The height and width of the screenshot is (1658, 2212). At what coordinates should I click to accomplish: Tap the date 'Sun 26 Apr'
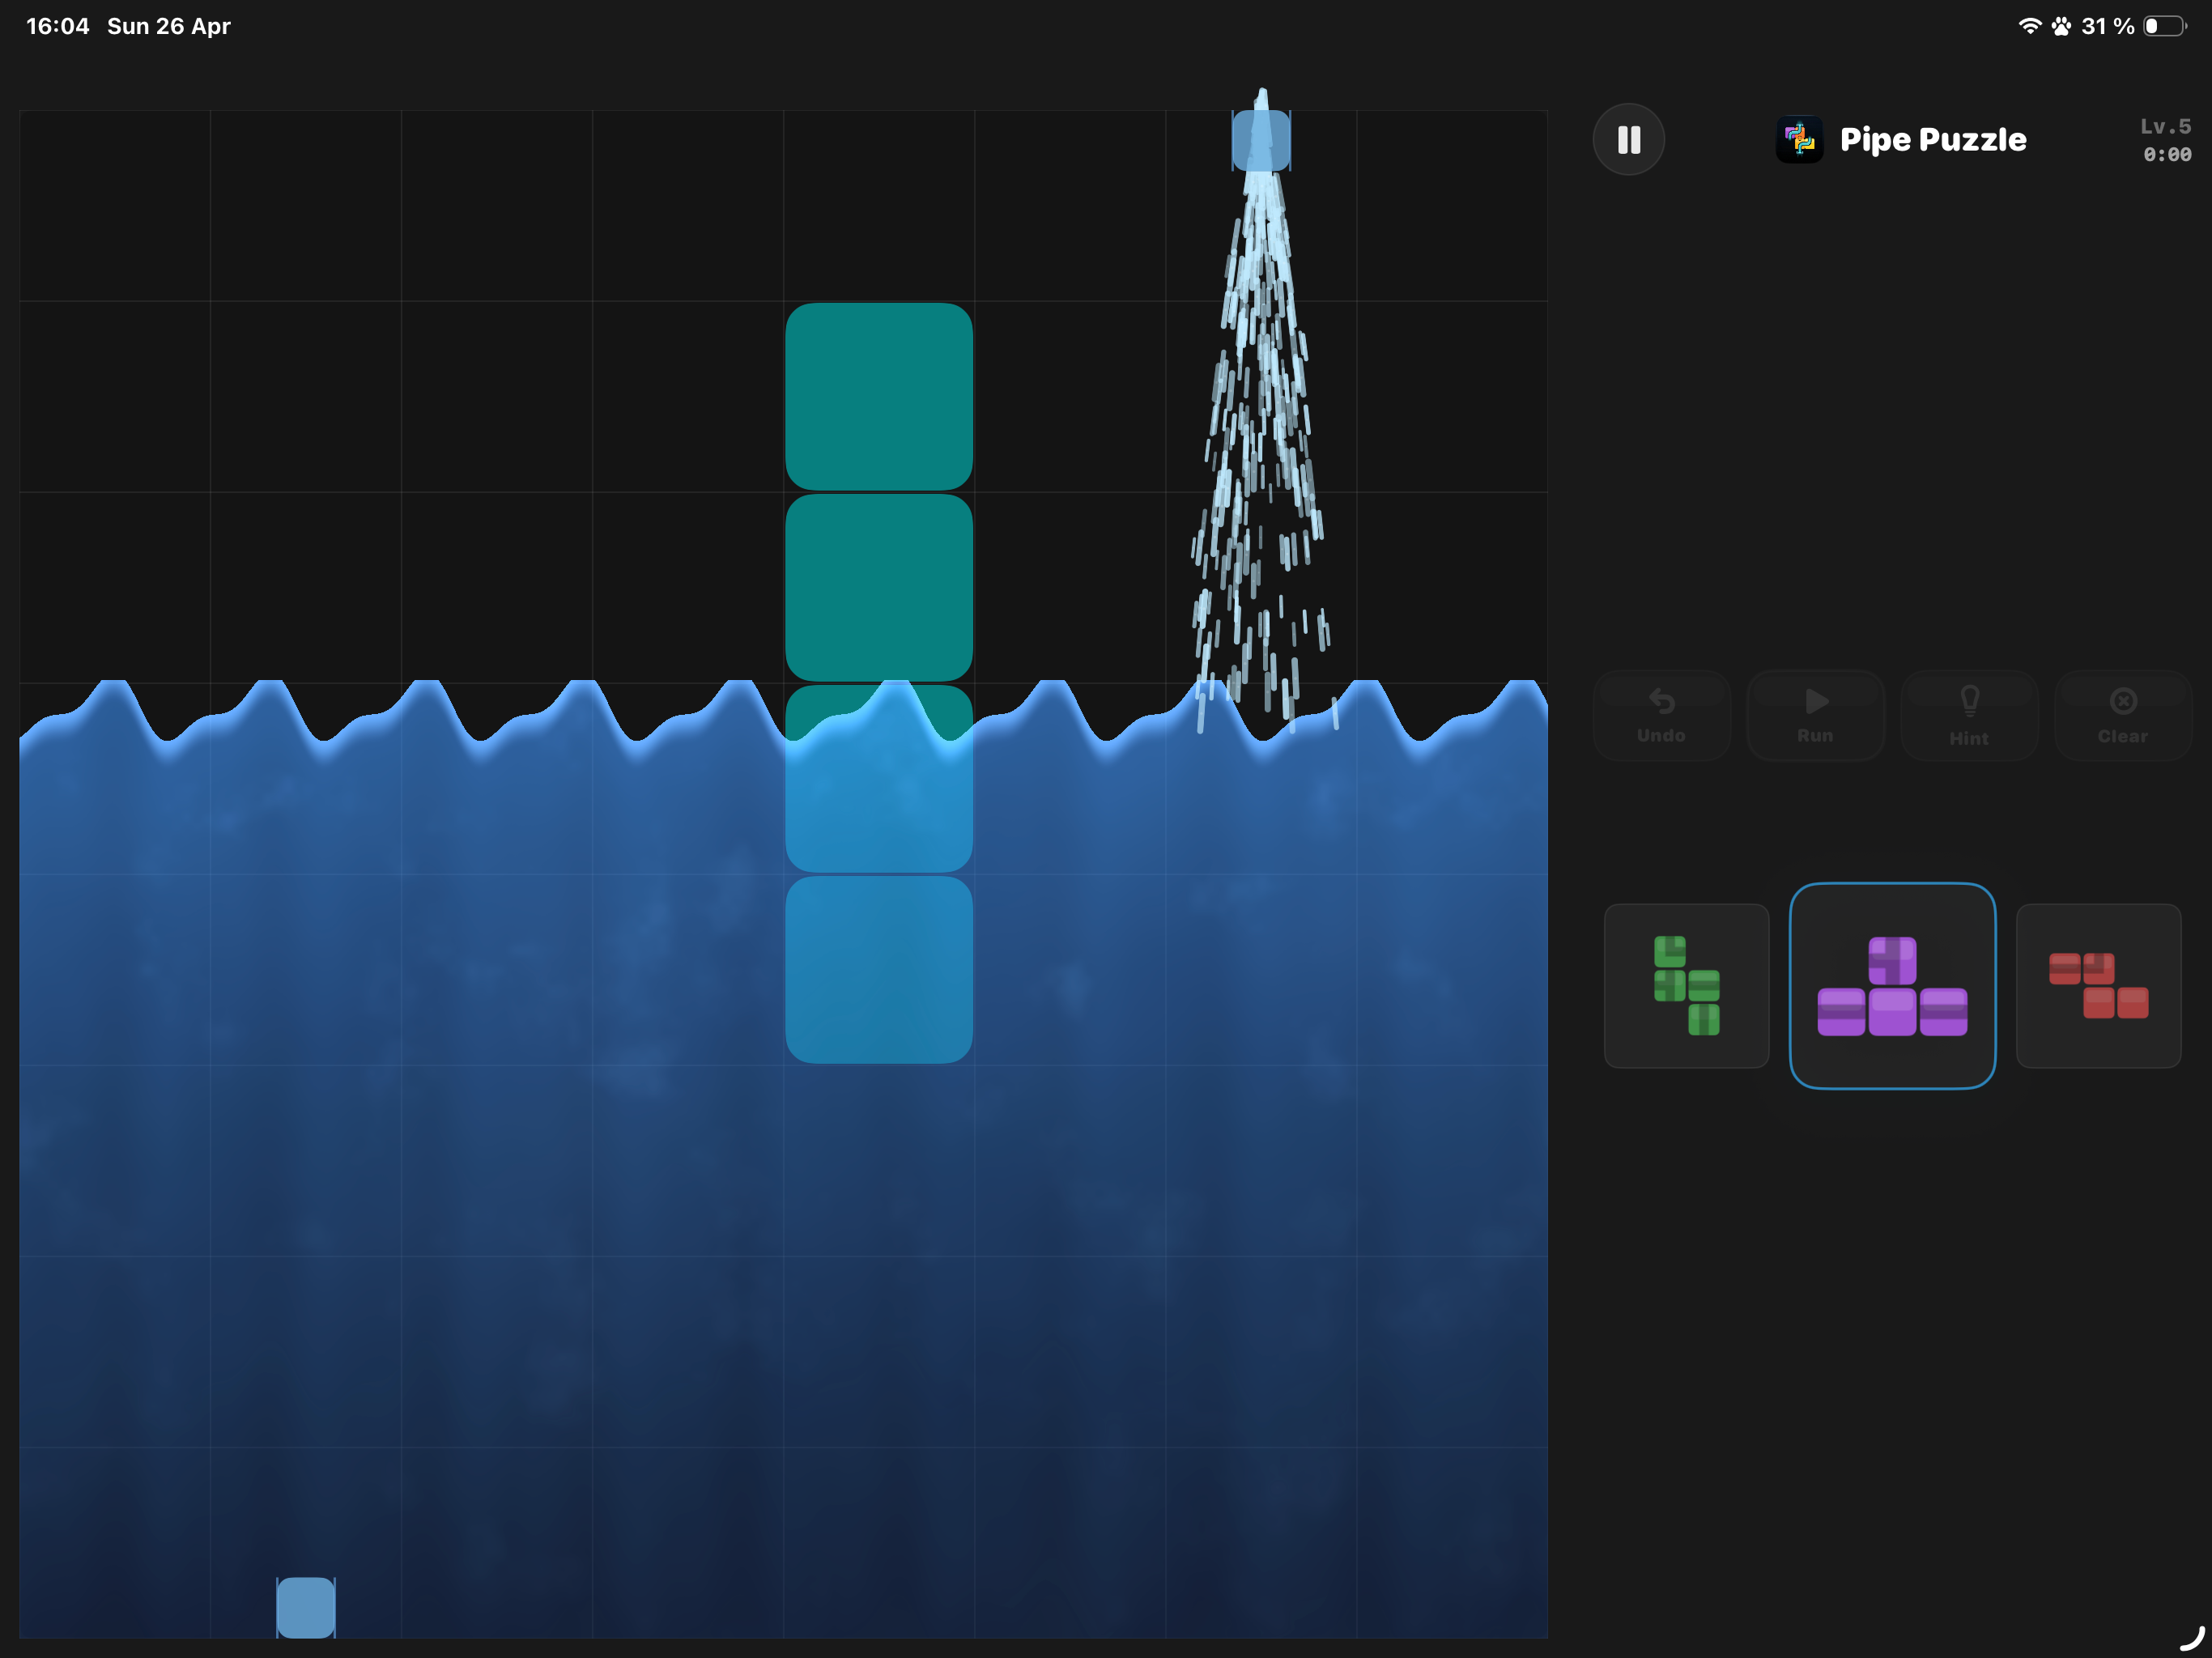[169, 26]
